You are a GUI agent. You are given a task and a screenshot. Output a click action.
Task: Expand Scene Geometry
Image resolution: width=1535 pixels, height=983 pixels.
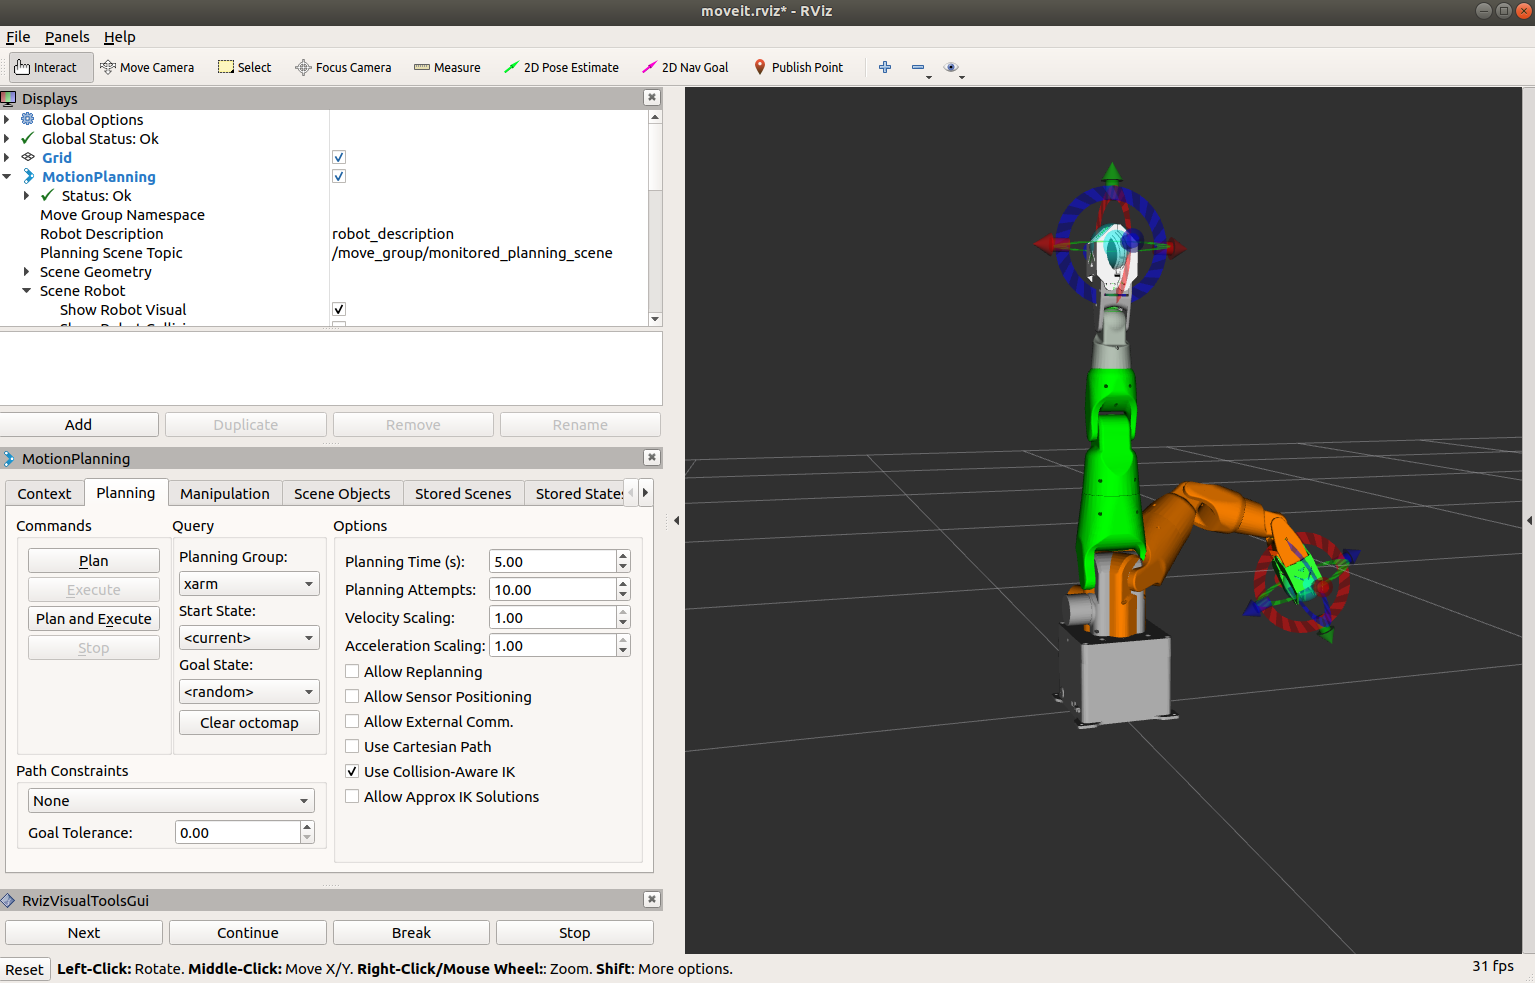[27, 271]
